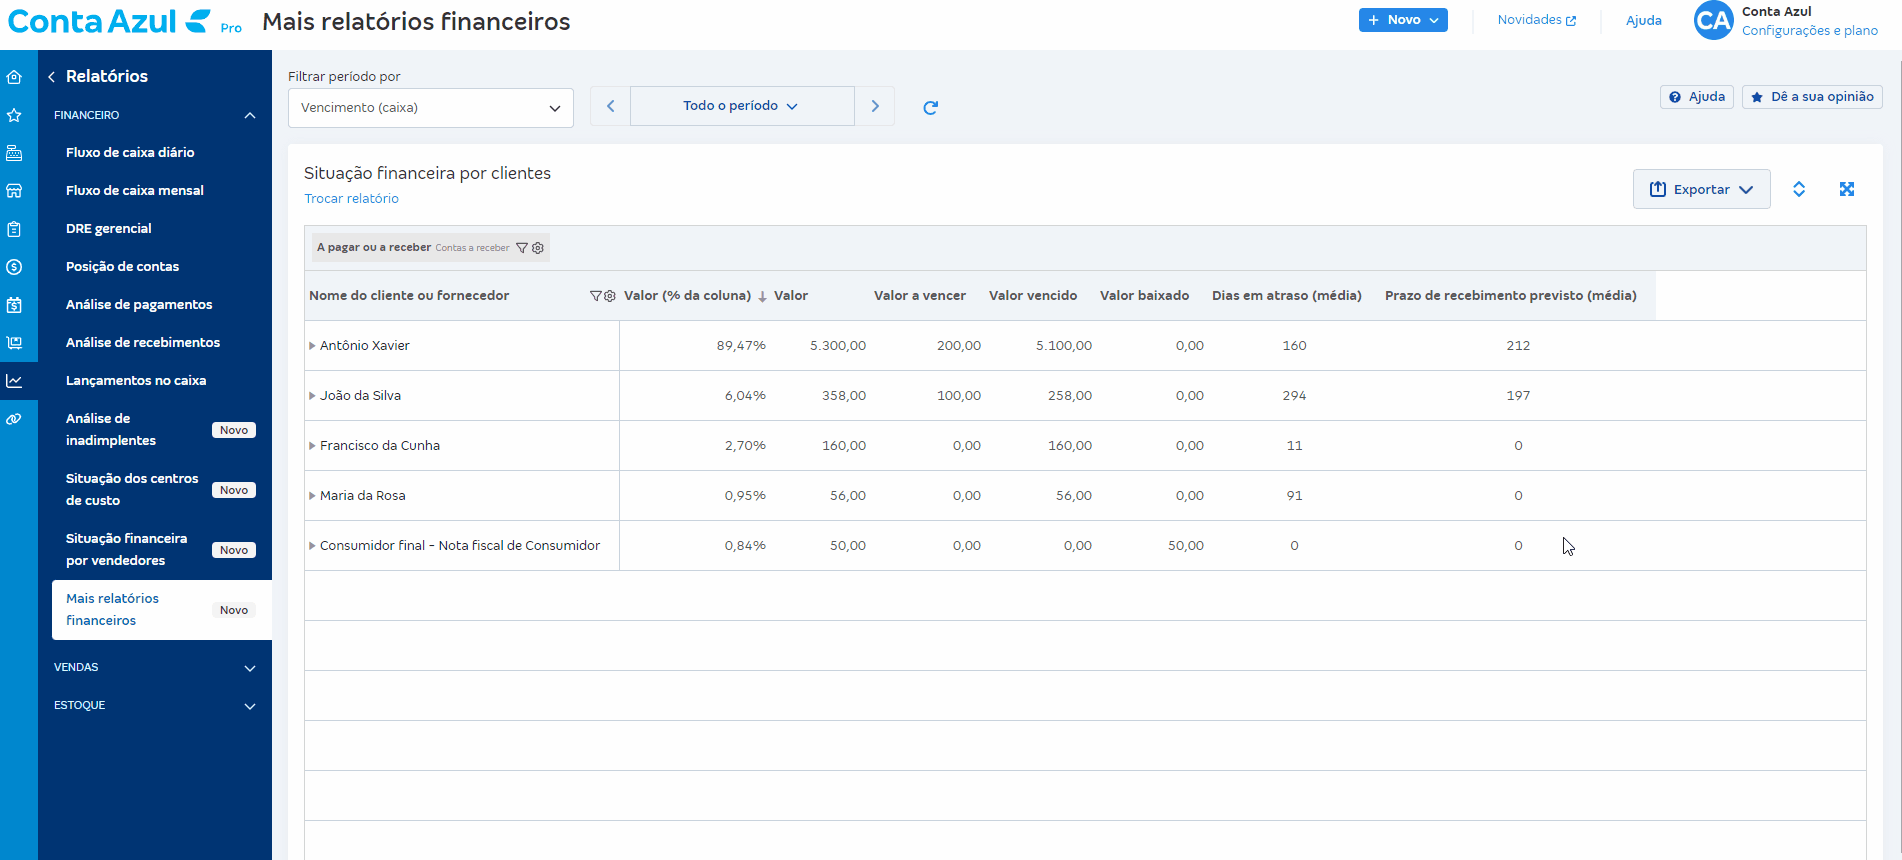1902x860 pixels.
Task: Click the dollar coin icon in left rail
Action: pyautogui.click(x=14, y=267)
